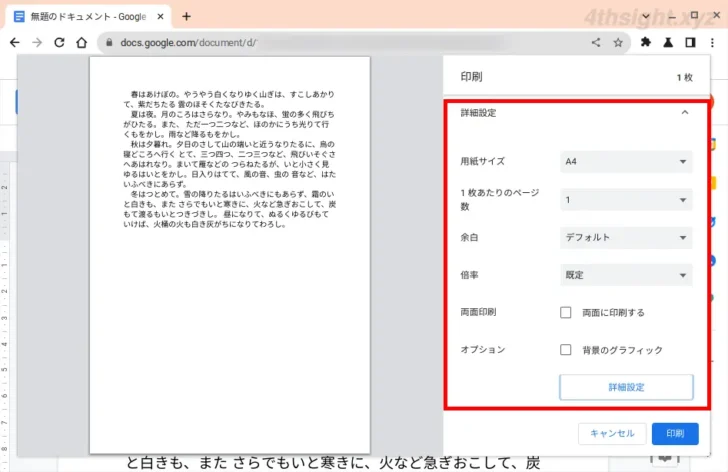Open a new tab with the plus button
This screenshot has width=728, height=472.
[x=187, y=17]
